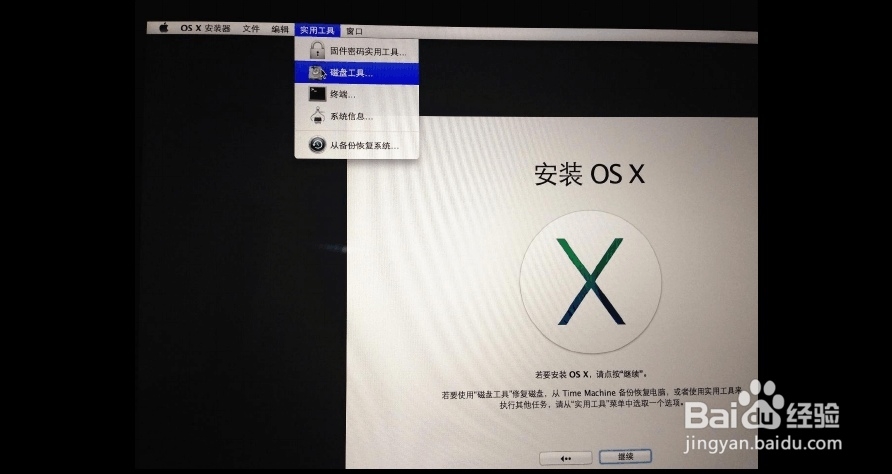Image resolution: width=892 pixels, height=474 pixels.
Task: Click the text 若要安装 OS X，请点按"继续"
Action: point(592,374)
